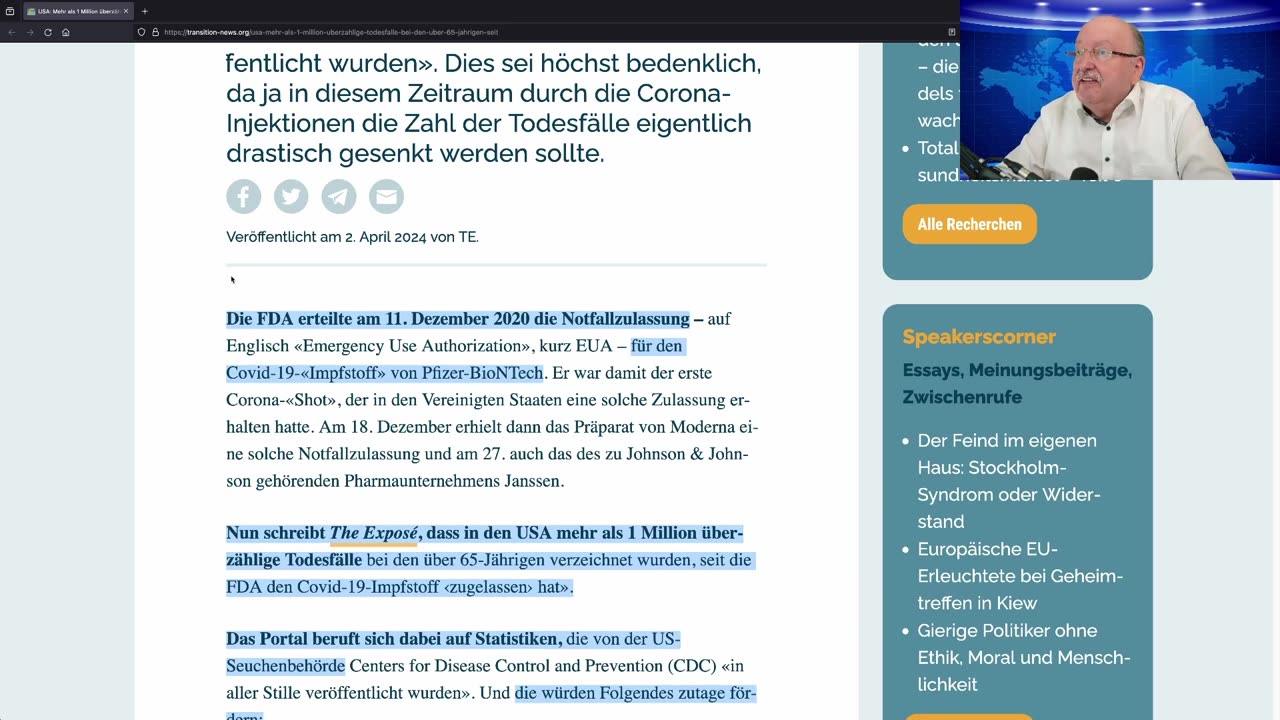Open the 'Speakerscorner' section heading
Screen dimensions: 1280x720
979,337
